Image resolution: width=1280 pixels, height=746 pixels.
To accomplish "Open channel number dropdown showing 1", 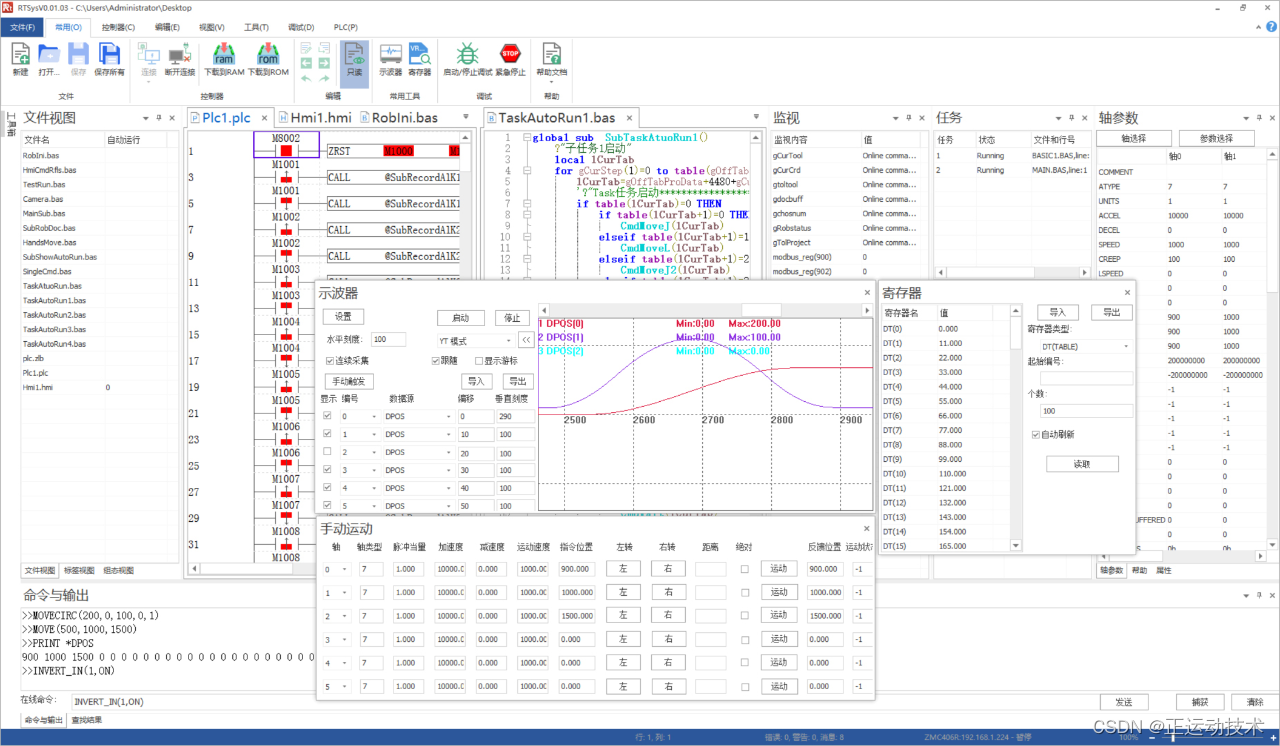I will click(359, 434).
